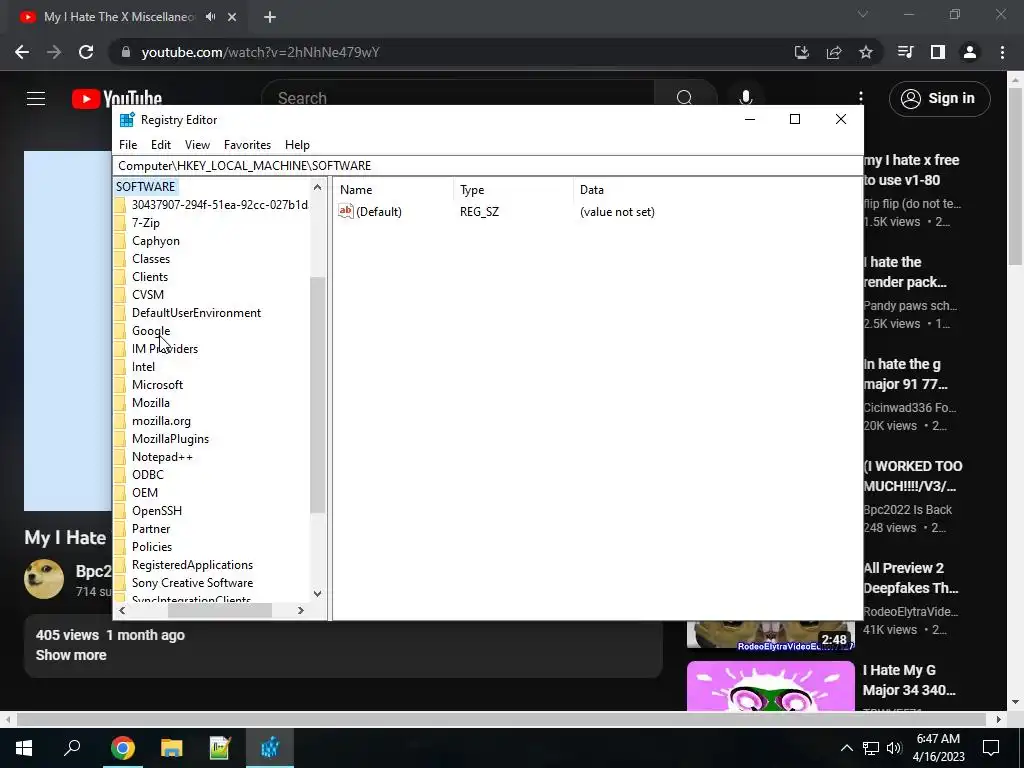Open the notification center icon

991,748
